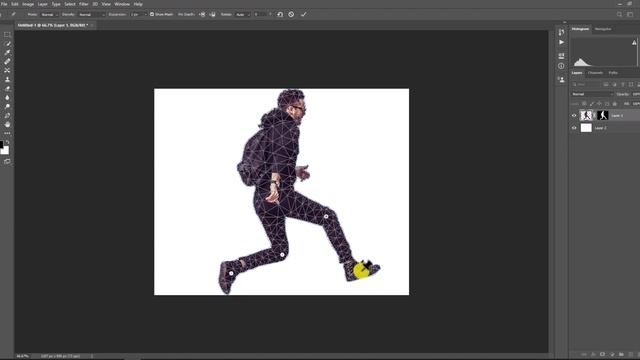
Task: Open the layer blend mode Normal dropdown
Action: click(x=592, y=94)
